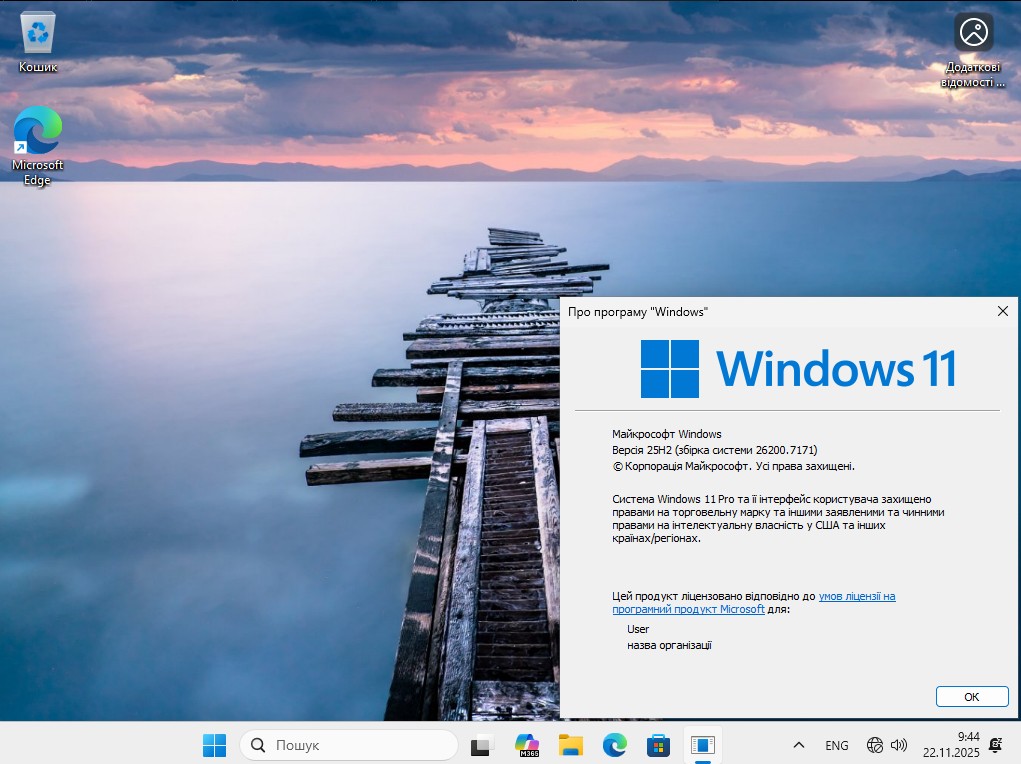1021x764 pixels.
Task: Open Task View from the taskbar
Action: (483, 745)
